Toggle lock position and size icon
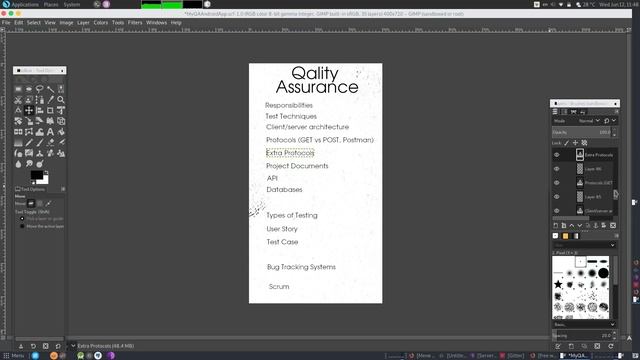 pos(576,143)
